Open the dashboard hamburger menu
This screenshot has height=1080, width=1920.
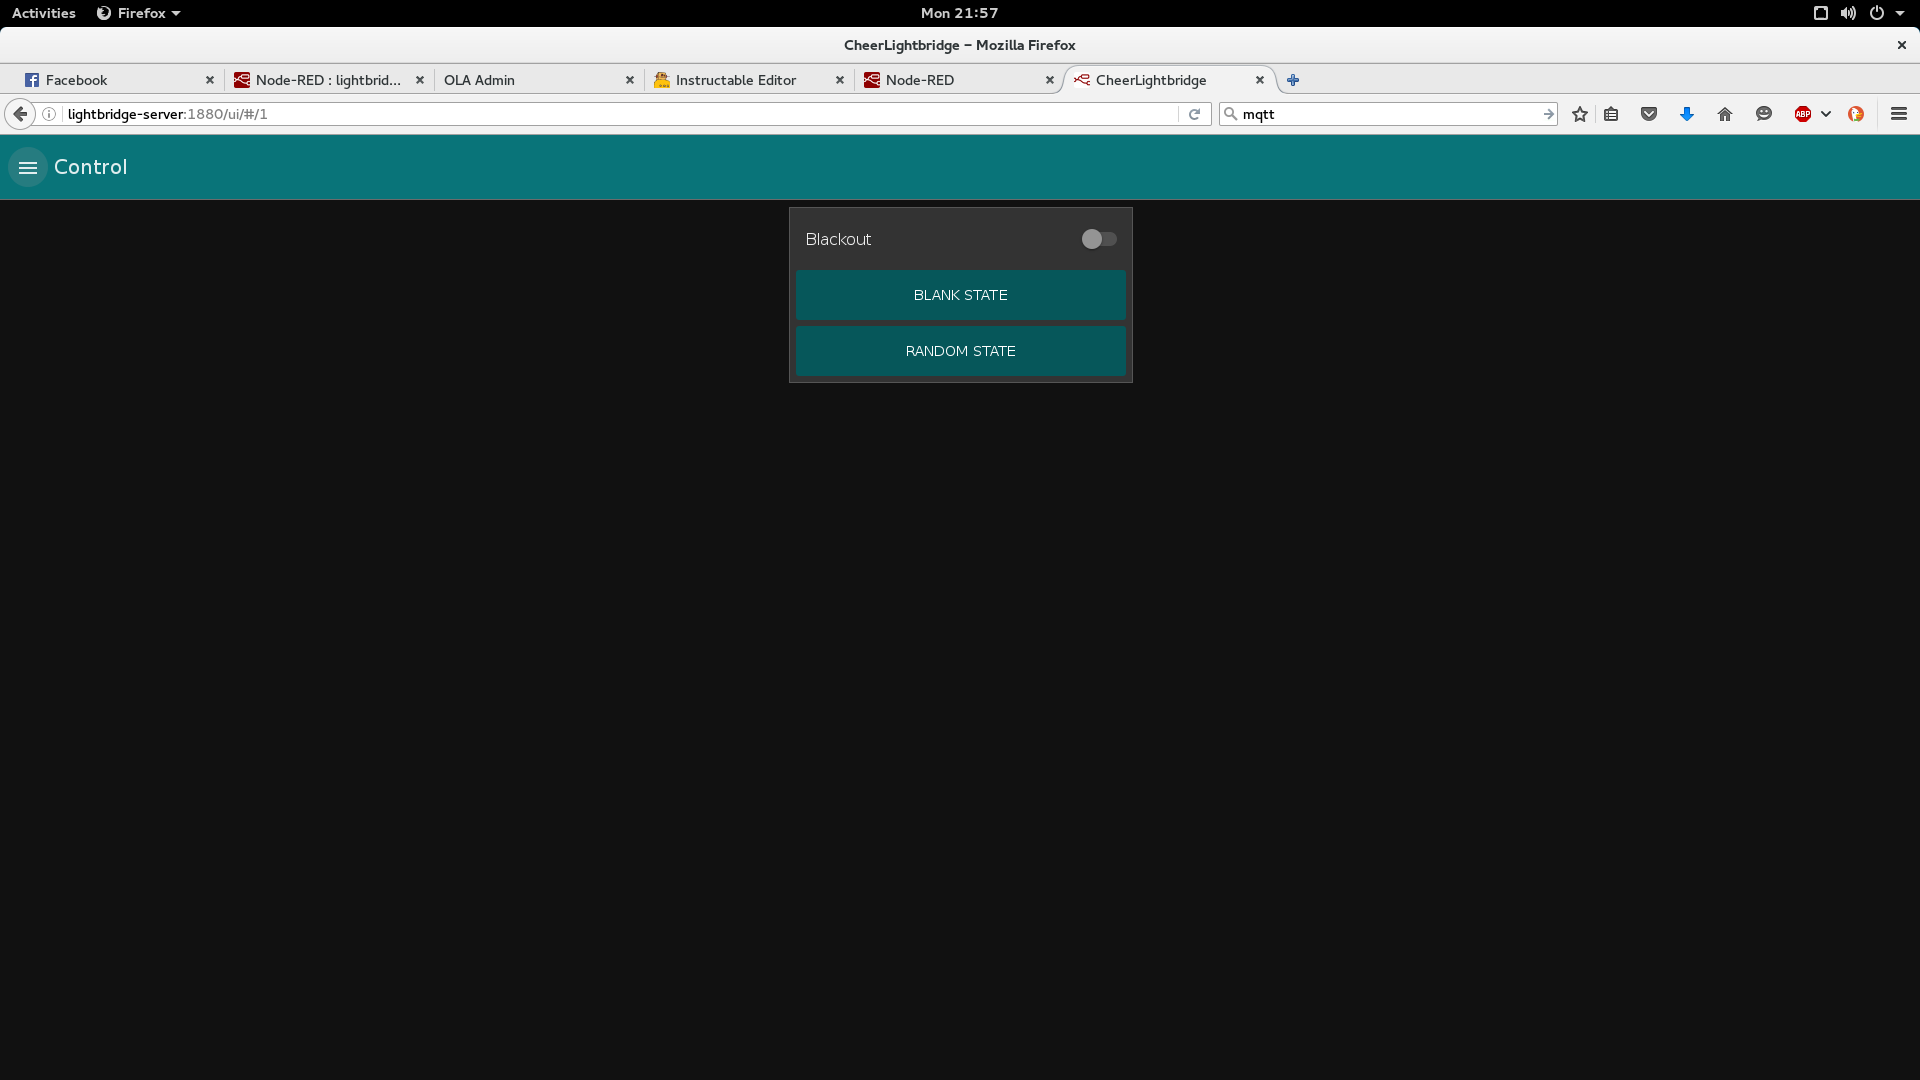coord(28,168)
